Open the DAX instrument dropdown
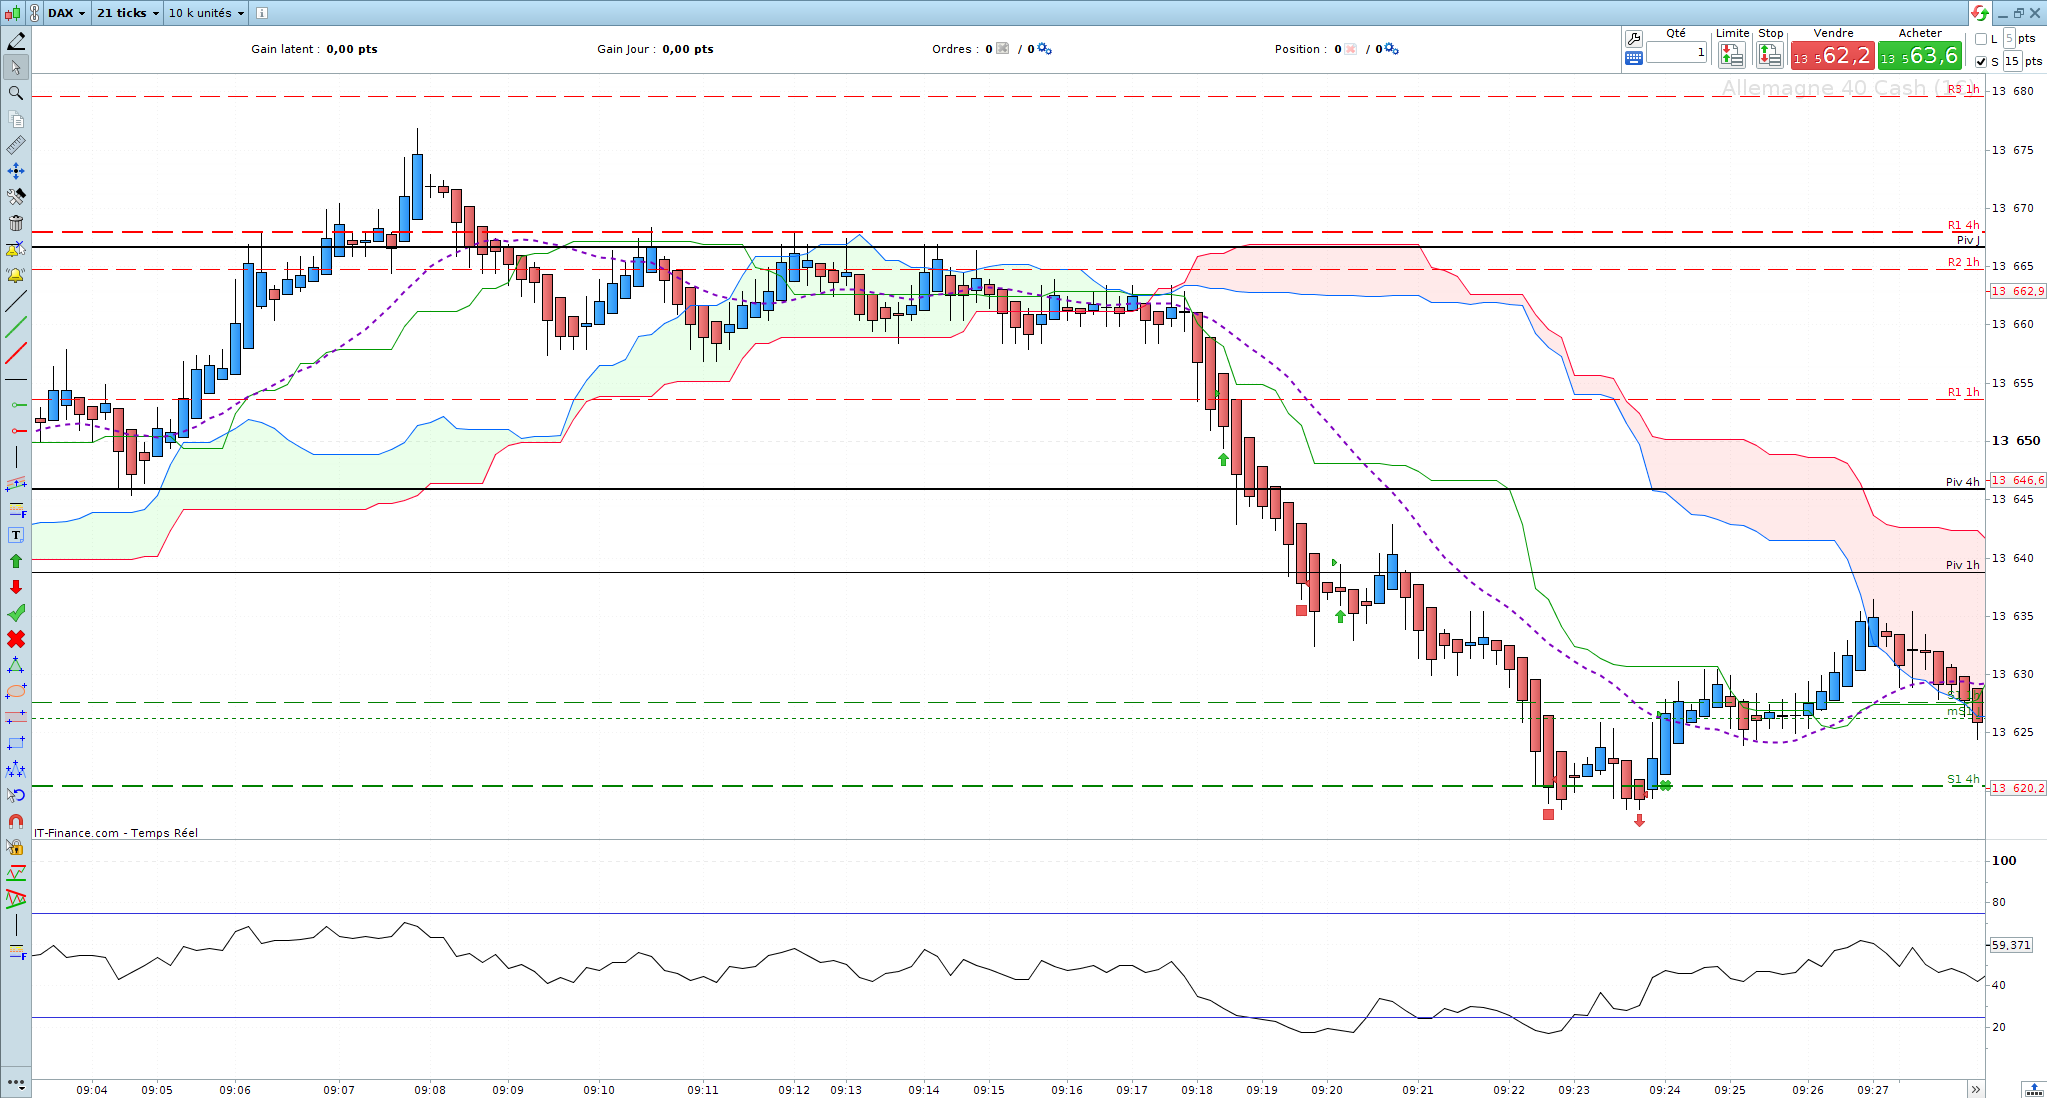 tap(67, 13)
